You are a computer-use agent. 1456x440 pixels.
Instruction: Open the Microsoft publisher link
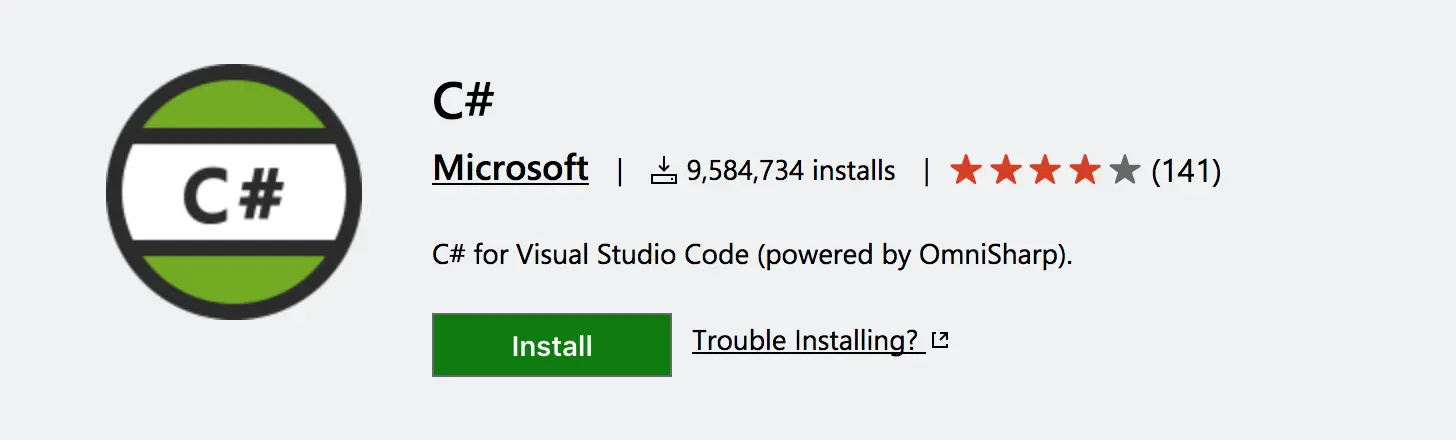510,169
